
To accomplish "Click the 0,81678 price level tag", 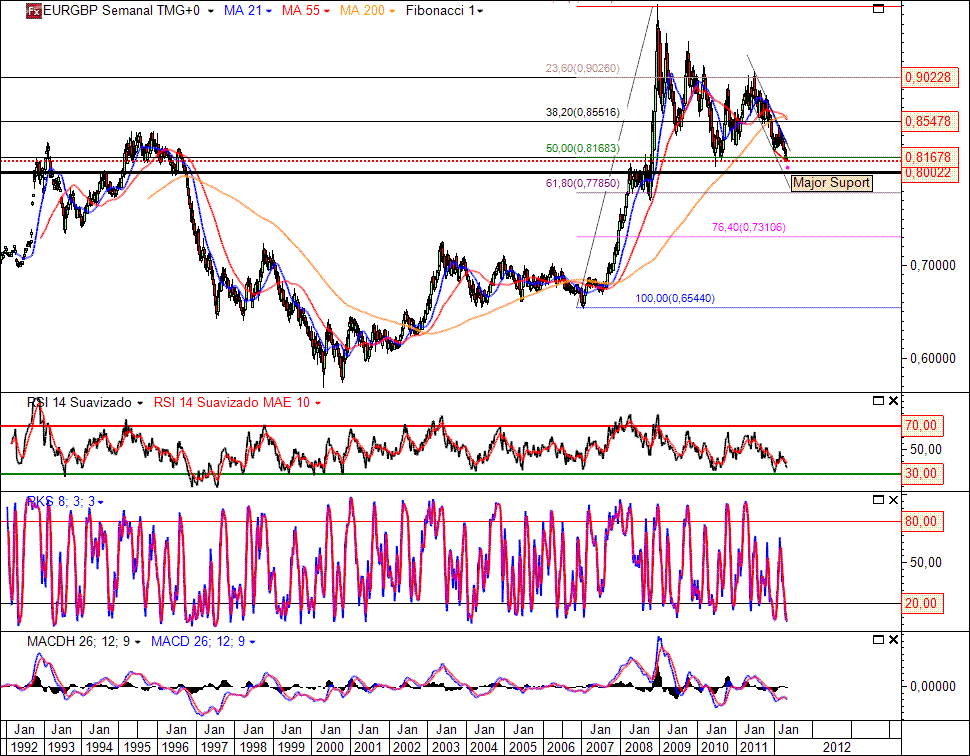I will [x=930, y=157].
